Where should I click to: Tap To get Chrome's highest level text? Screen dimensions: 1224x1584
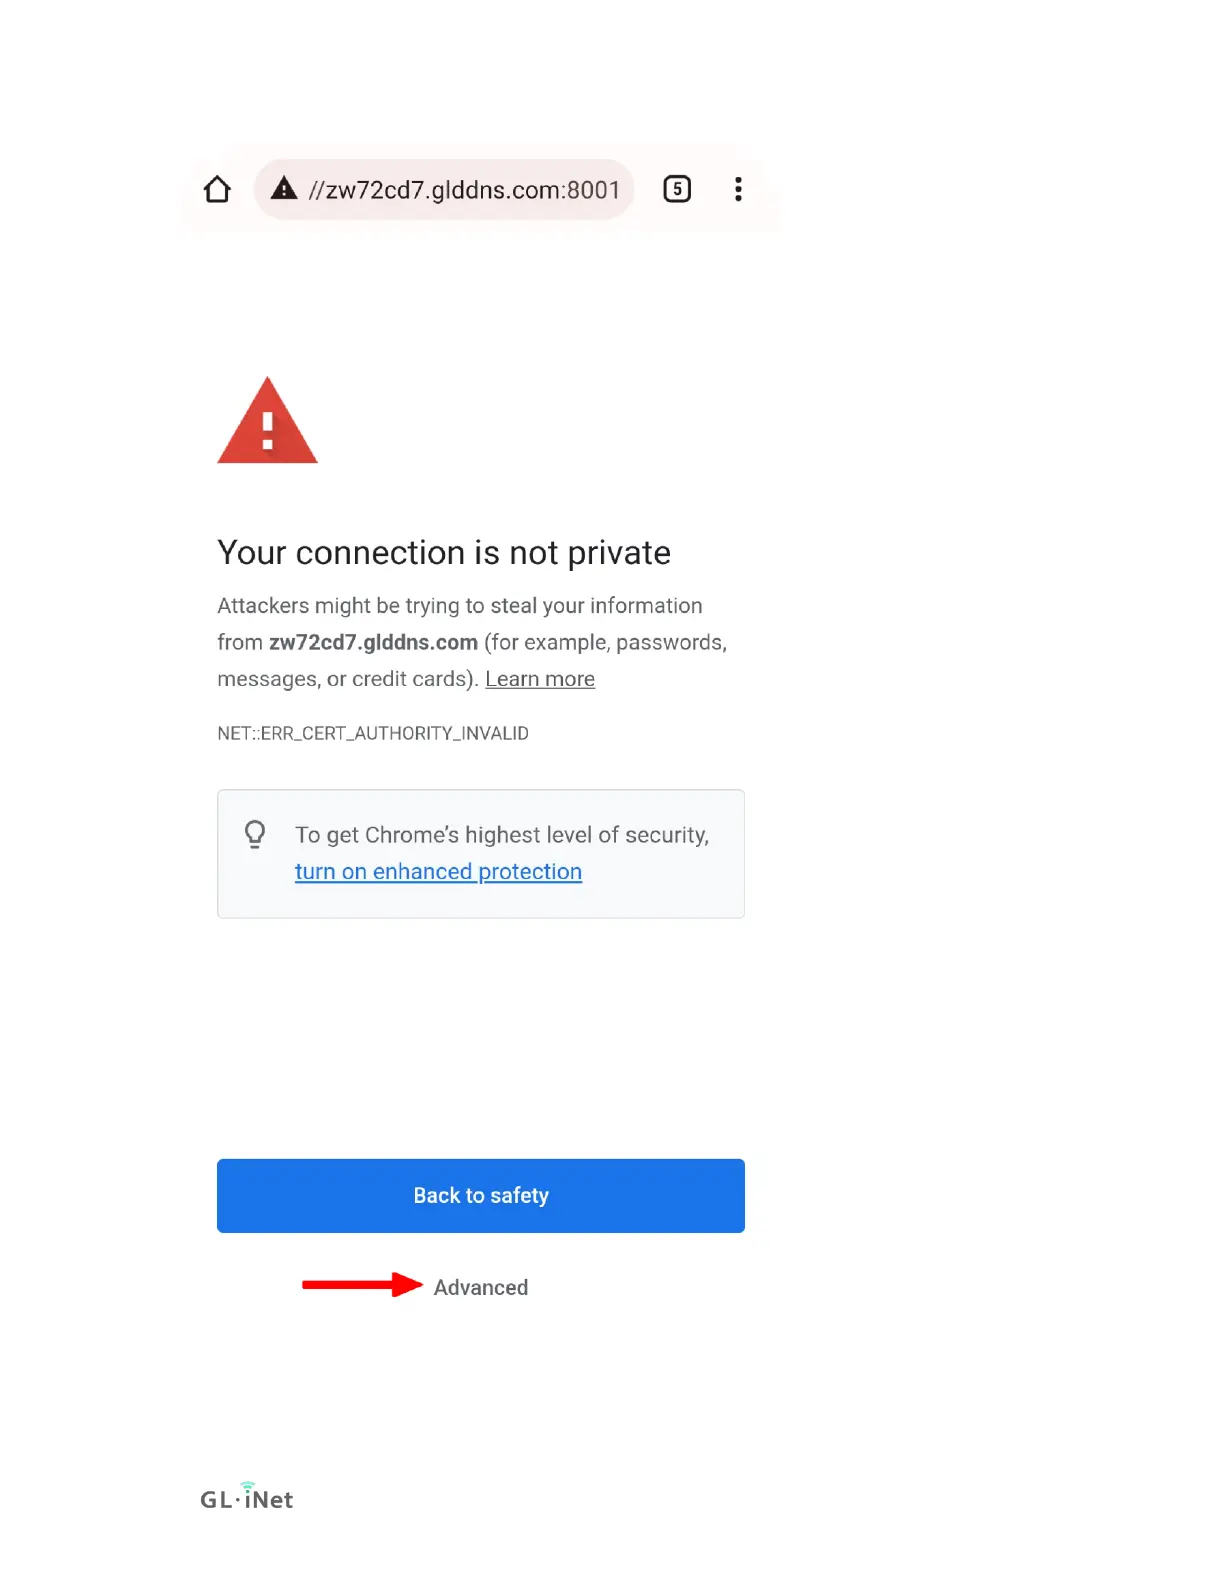coord(502,835)
